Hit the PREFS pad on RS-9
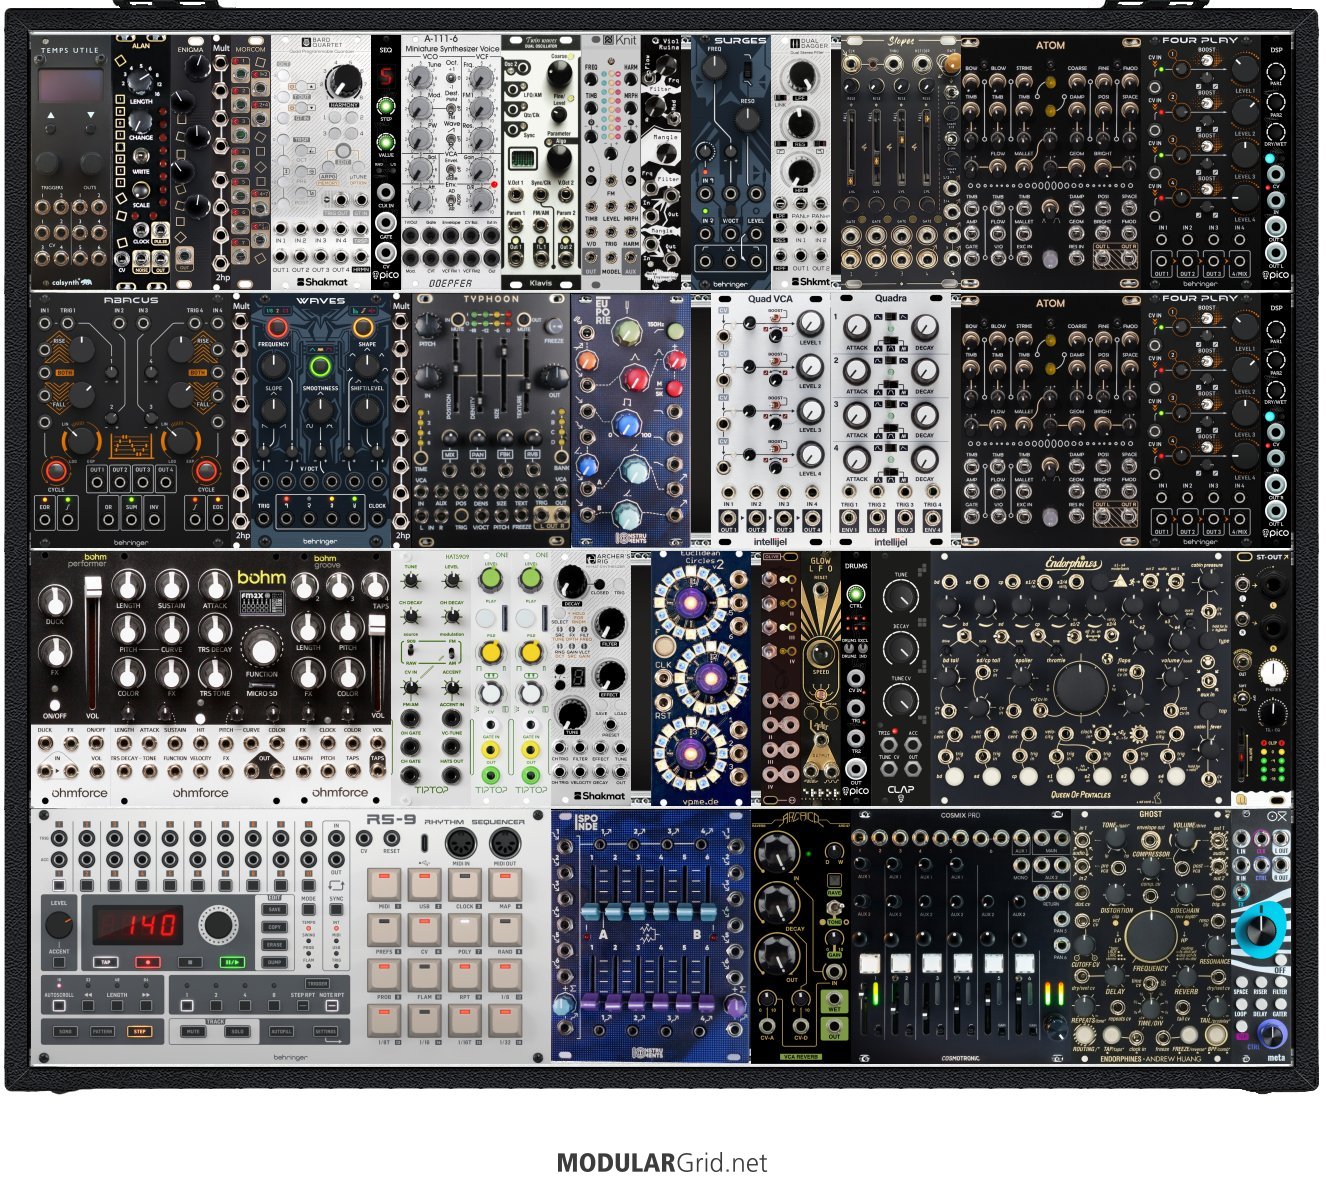 [x=384, y=930]
